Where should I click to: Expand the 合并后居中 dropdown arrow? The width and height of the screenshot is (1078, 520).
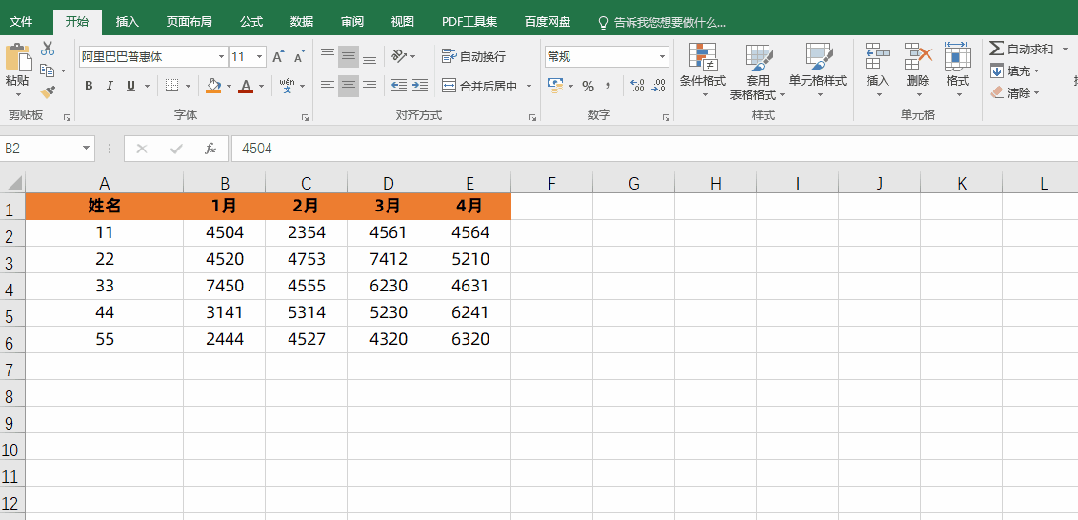(529, 86)
